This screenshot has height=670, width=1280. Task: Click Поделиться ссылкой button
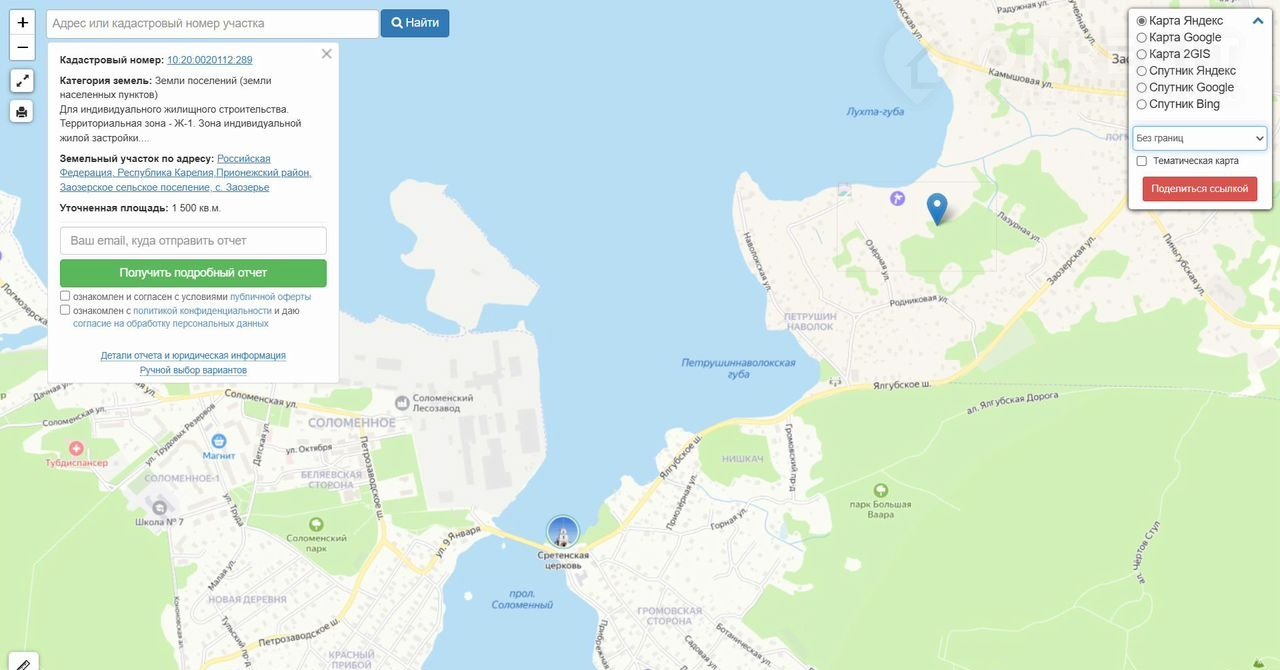[x=1200, y=189]
